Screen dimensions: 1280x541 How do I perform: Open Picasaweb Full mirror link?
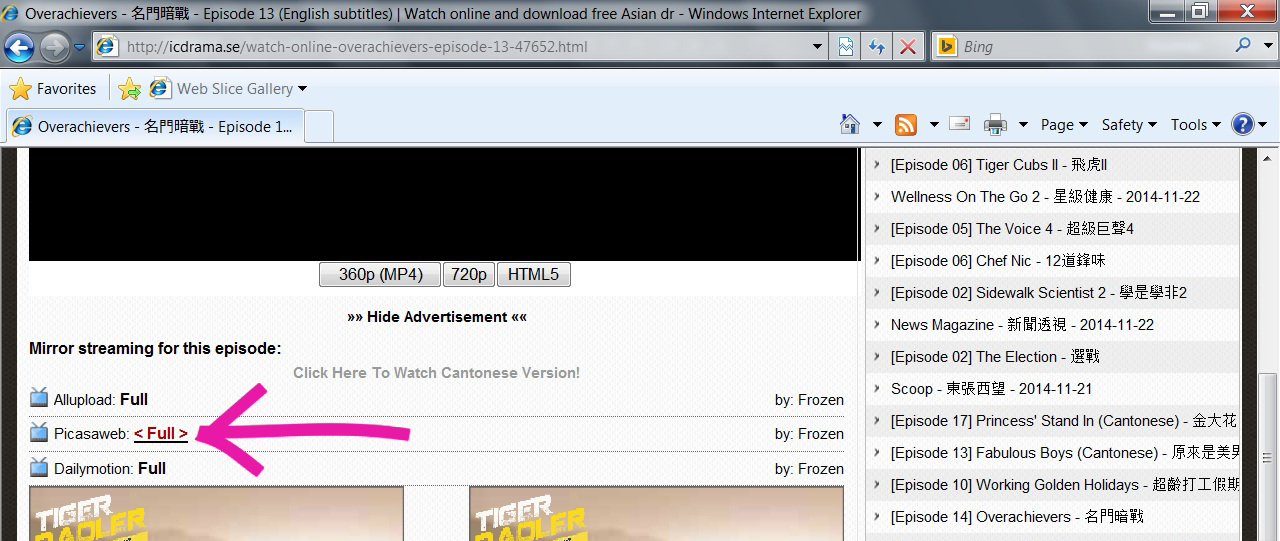pyautogui.click(x=161, y=434)
